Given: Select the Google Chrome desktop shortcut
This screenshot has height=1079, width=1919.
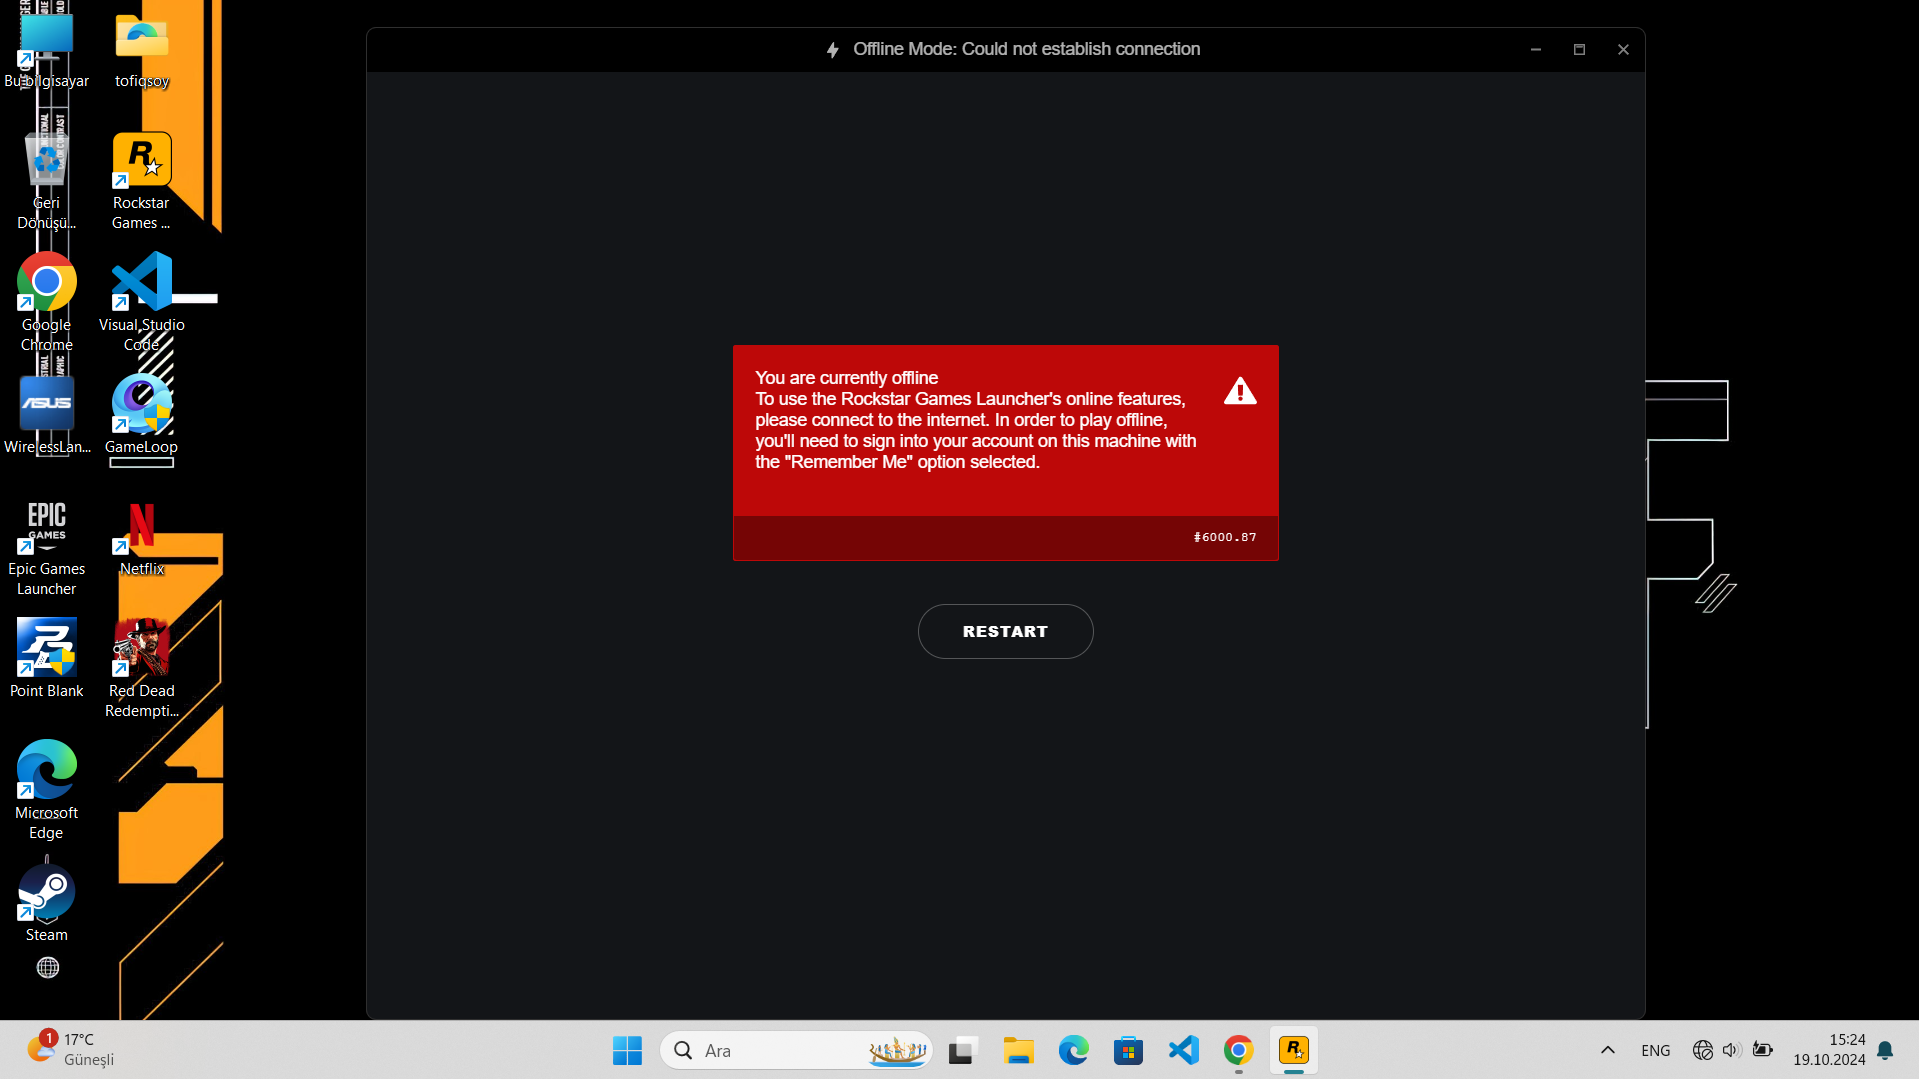Looking at the screenshot, I should click(x=46, y=302).
